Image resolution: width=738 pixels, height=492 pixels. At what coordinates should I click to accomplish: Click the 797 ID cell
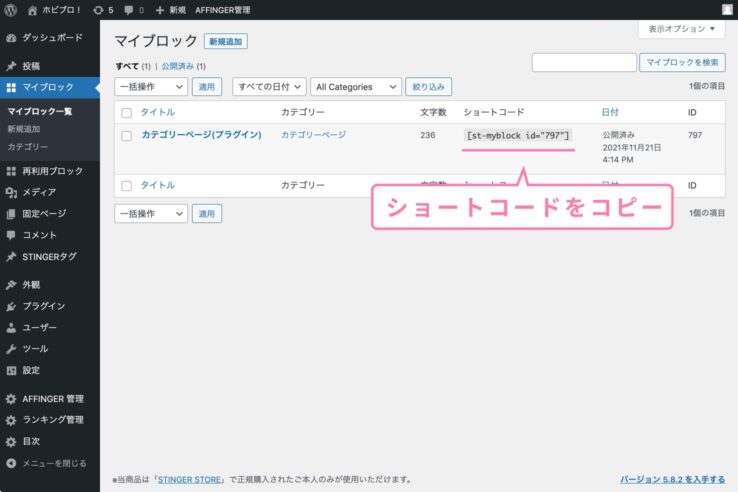coord(695,135)
